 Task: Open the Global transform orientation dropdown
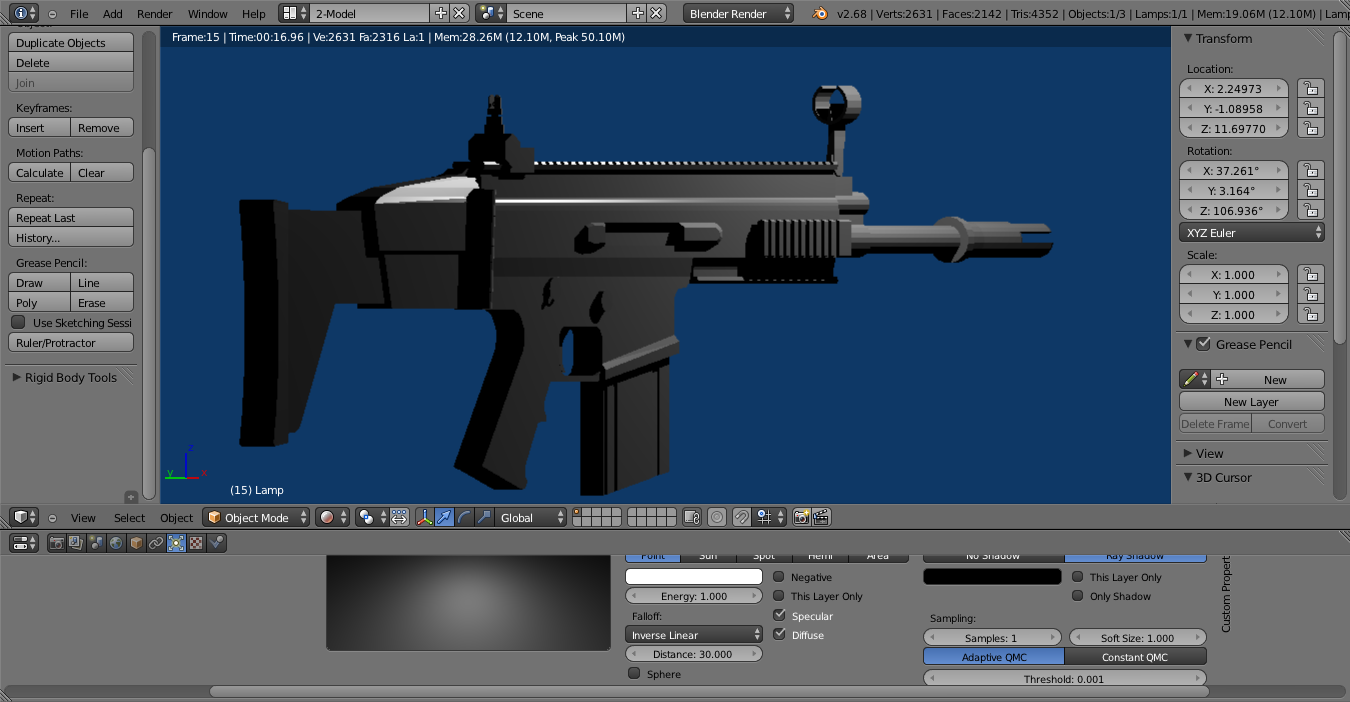point(531,517)
